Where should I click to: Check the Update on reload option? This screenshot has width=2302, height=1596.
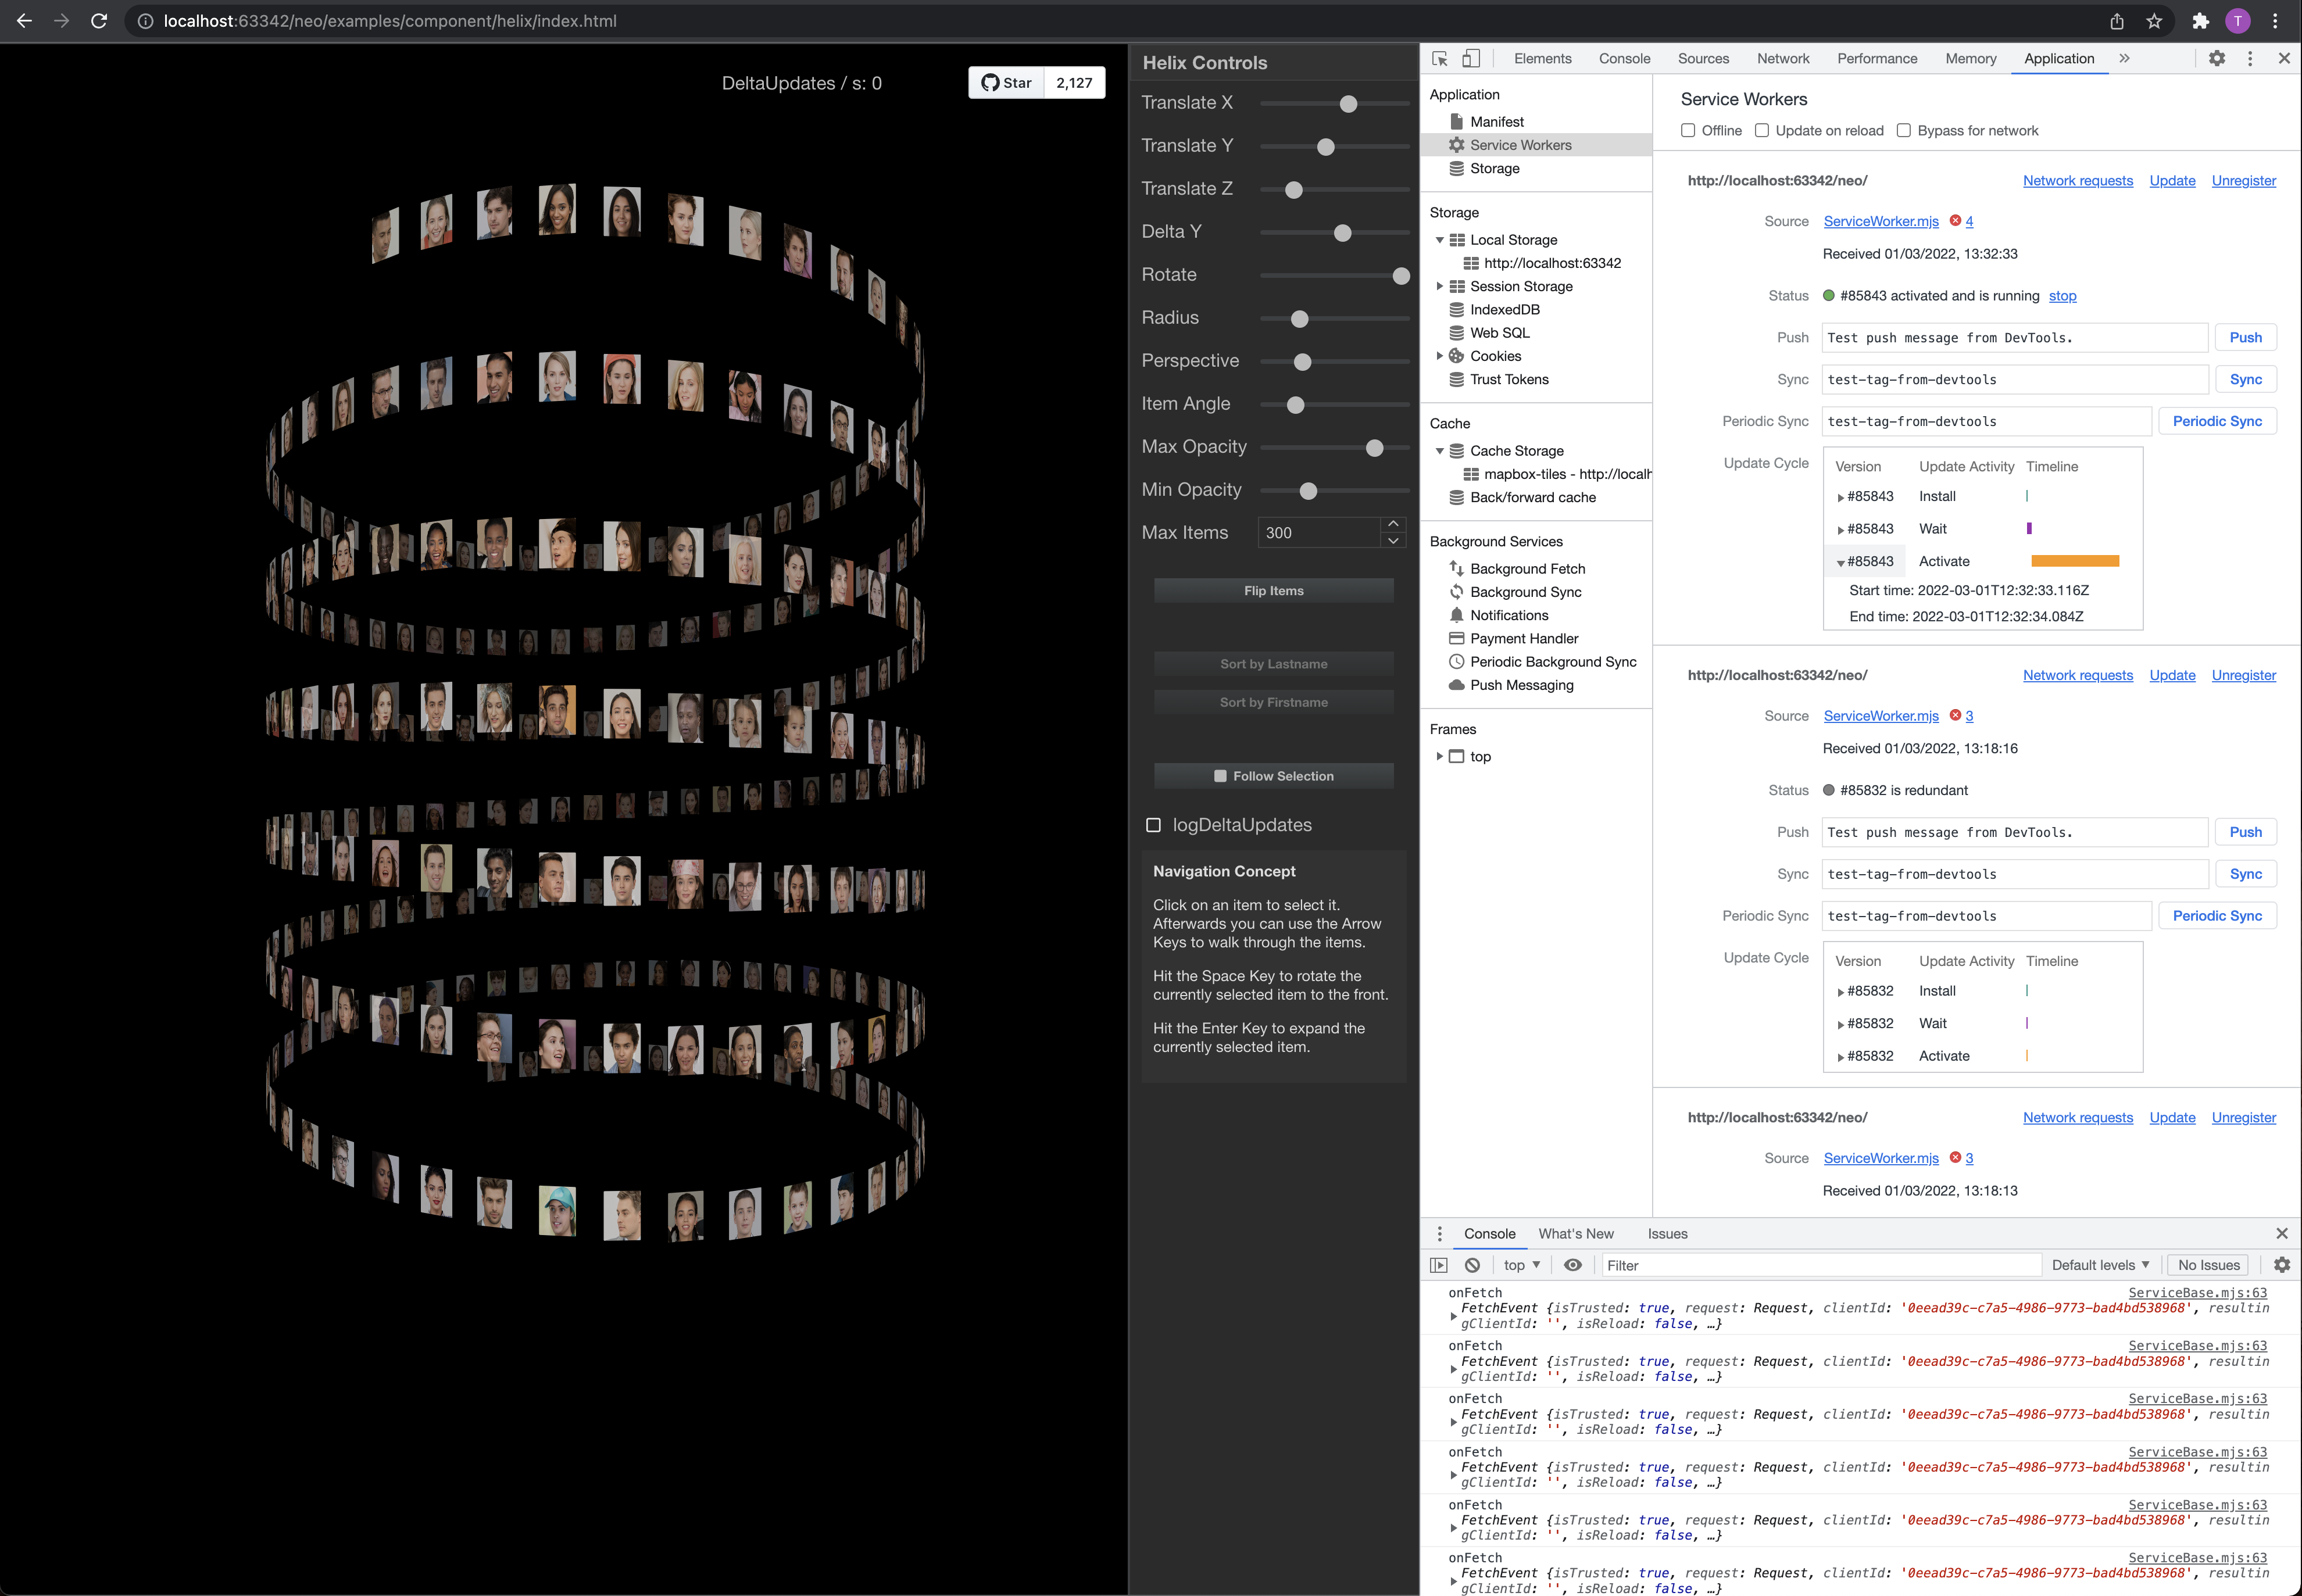click(x=1762, y=131)
